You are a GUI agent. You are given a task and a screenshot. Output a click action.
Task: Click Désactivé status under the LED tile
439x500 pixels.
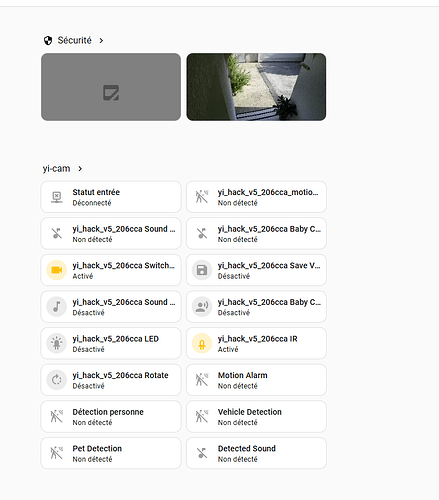88,349
